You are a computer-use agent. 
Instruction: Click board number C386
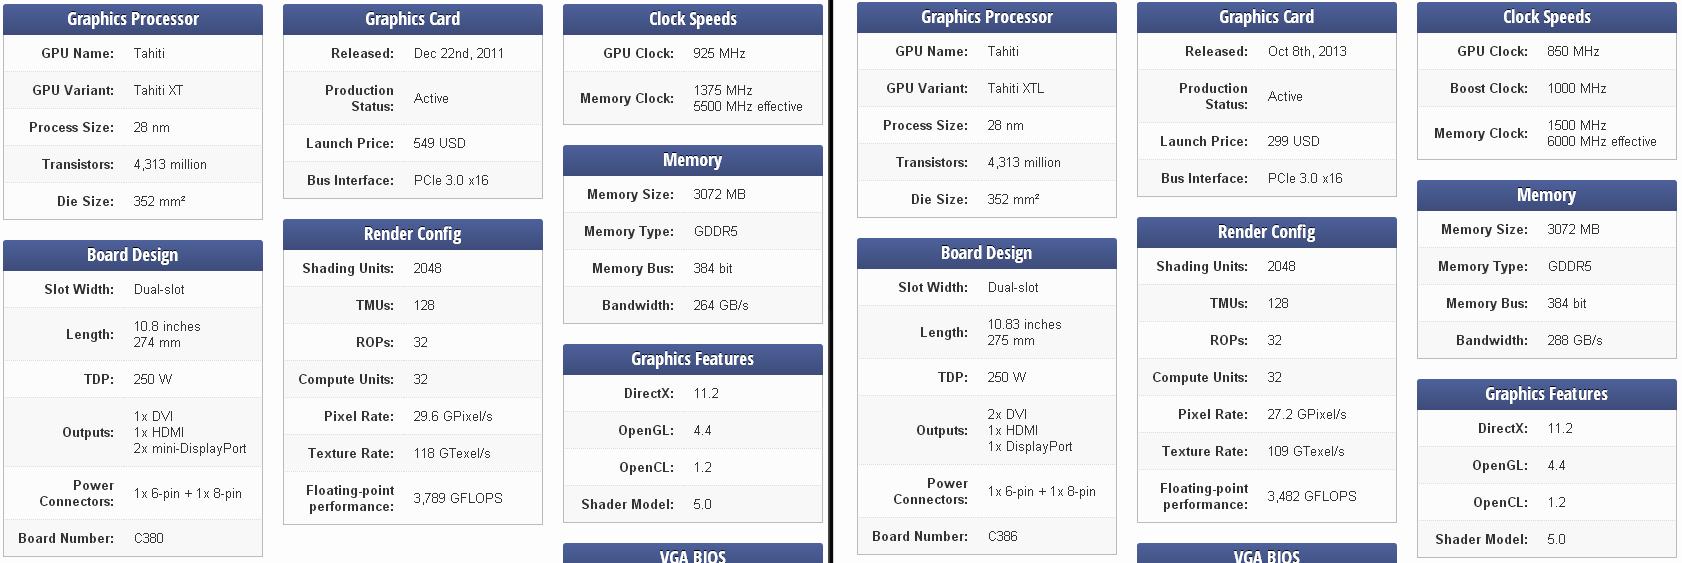(x=1002, y=536)
